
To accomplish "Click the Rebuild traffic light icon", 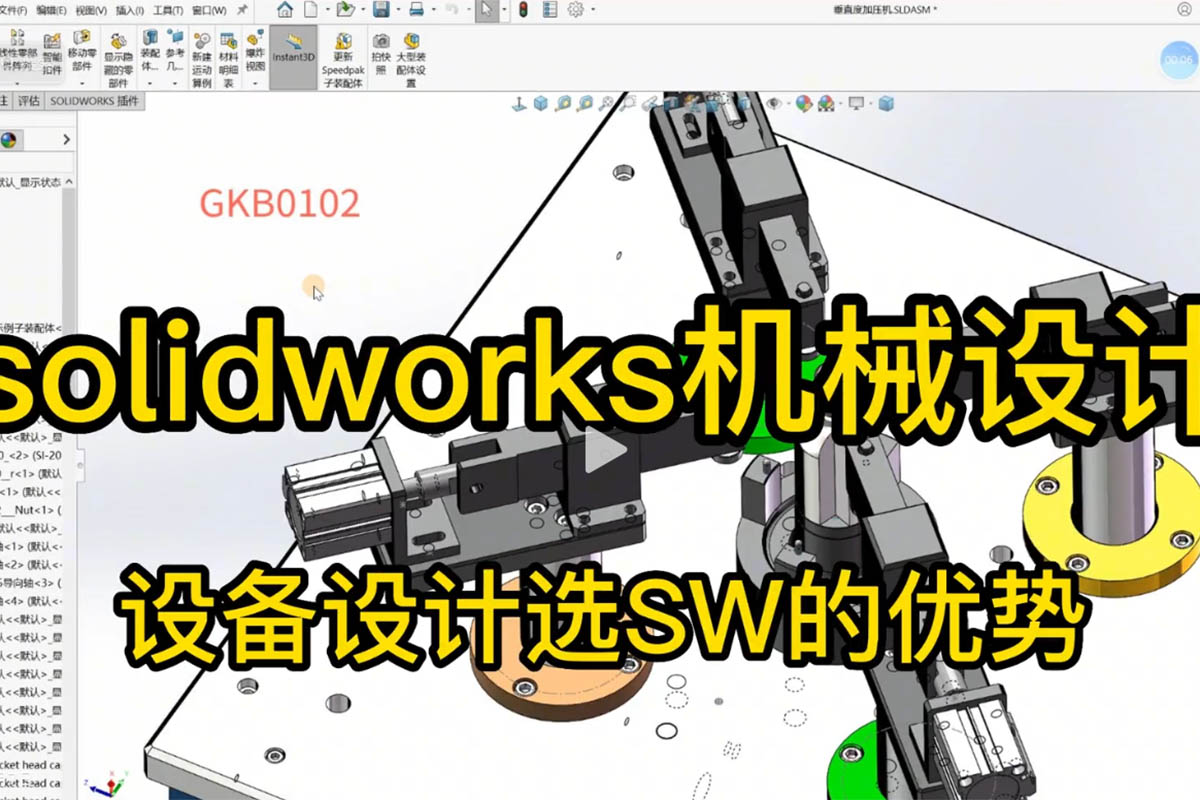I will click(x=522, y=10).
